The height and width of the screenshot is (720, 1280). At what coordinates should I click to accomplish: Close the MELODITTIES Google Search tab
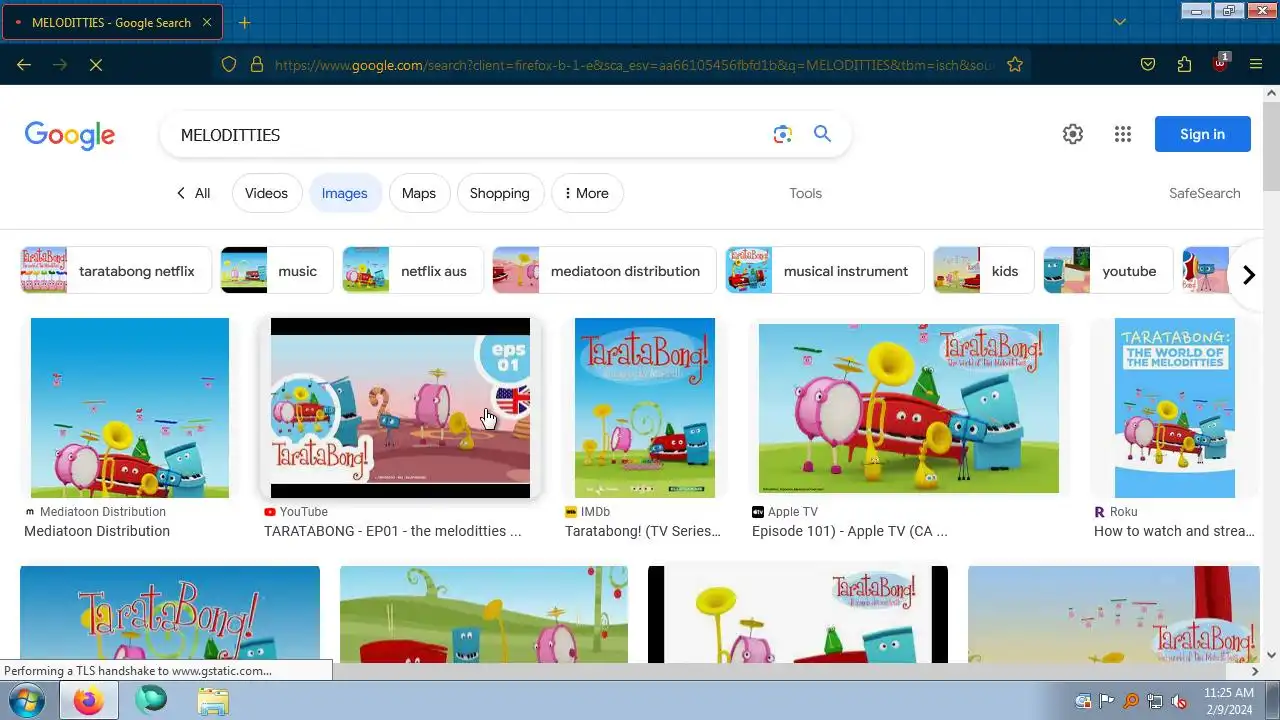tap(207, 22)
